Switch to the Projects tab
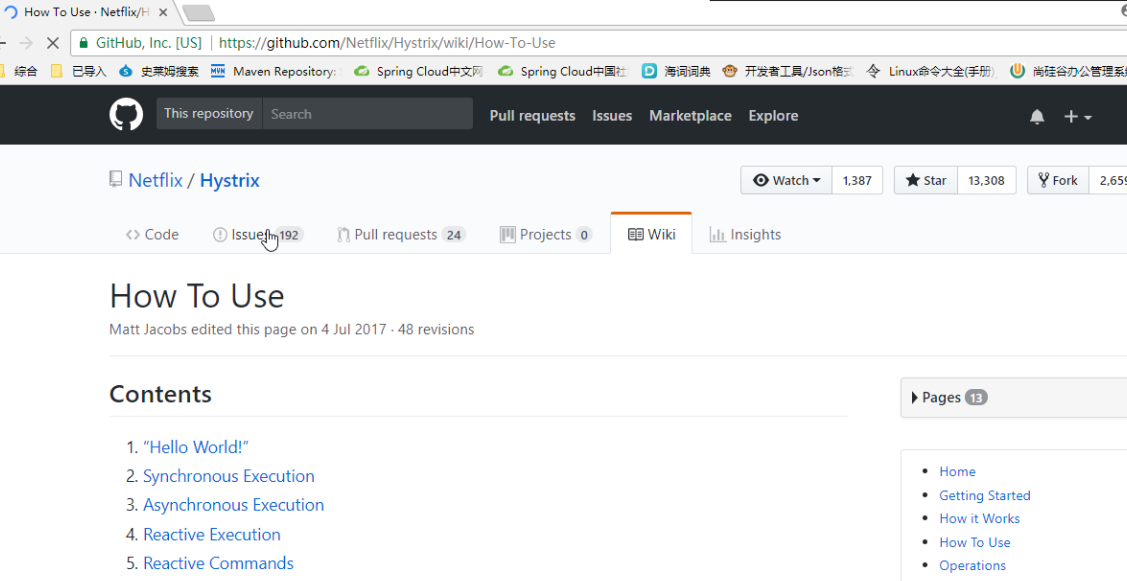 point(546,234)
